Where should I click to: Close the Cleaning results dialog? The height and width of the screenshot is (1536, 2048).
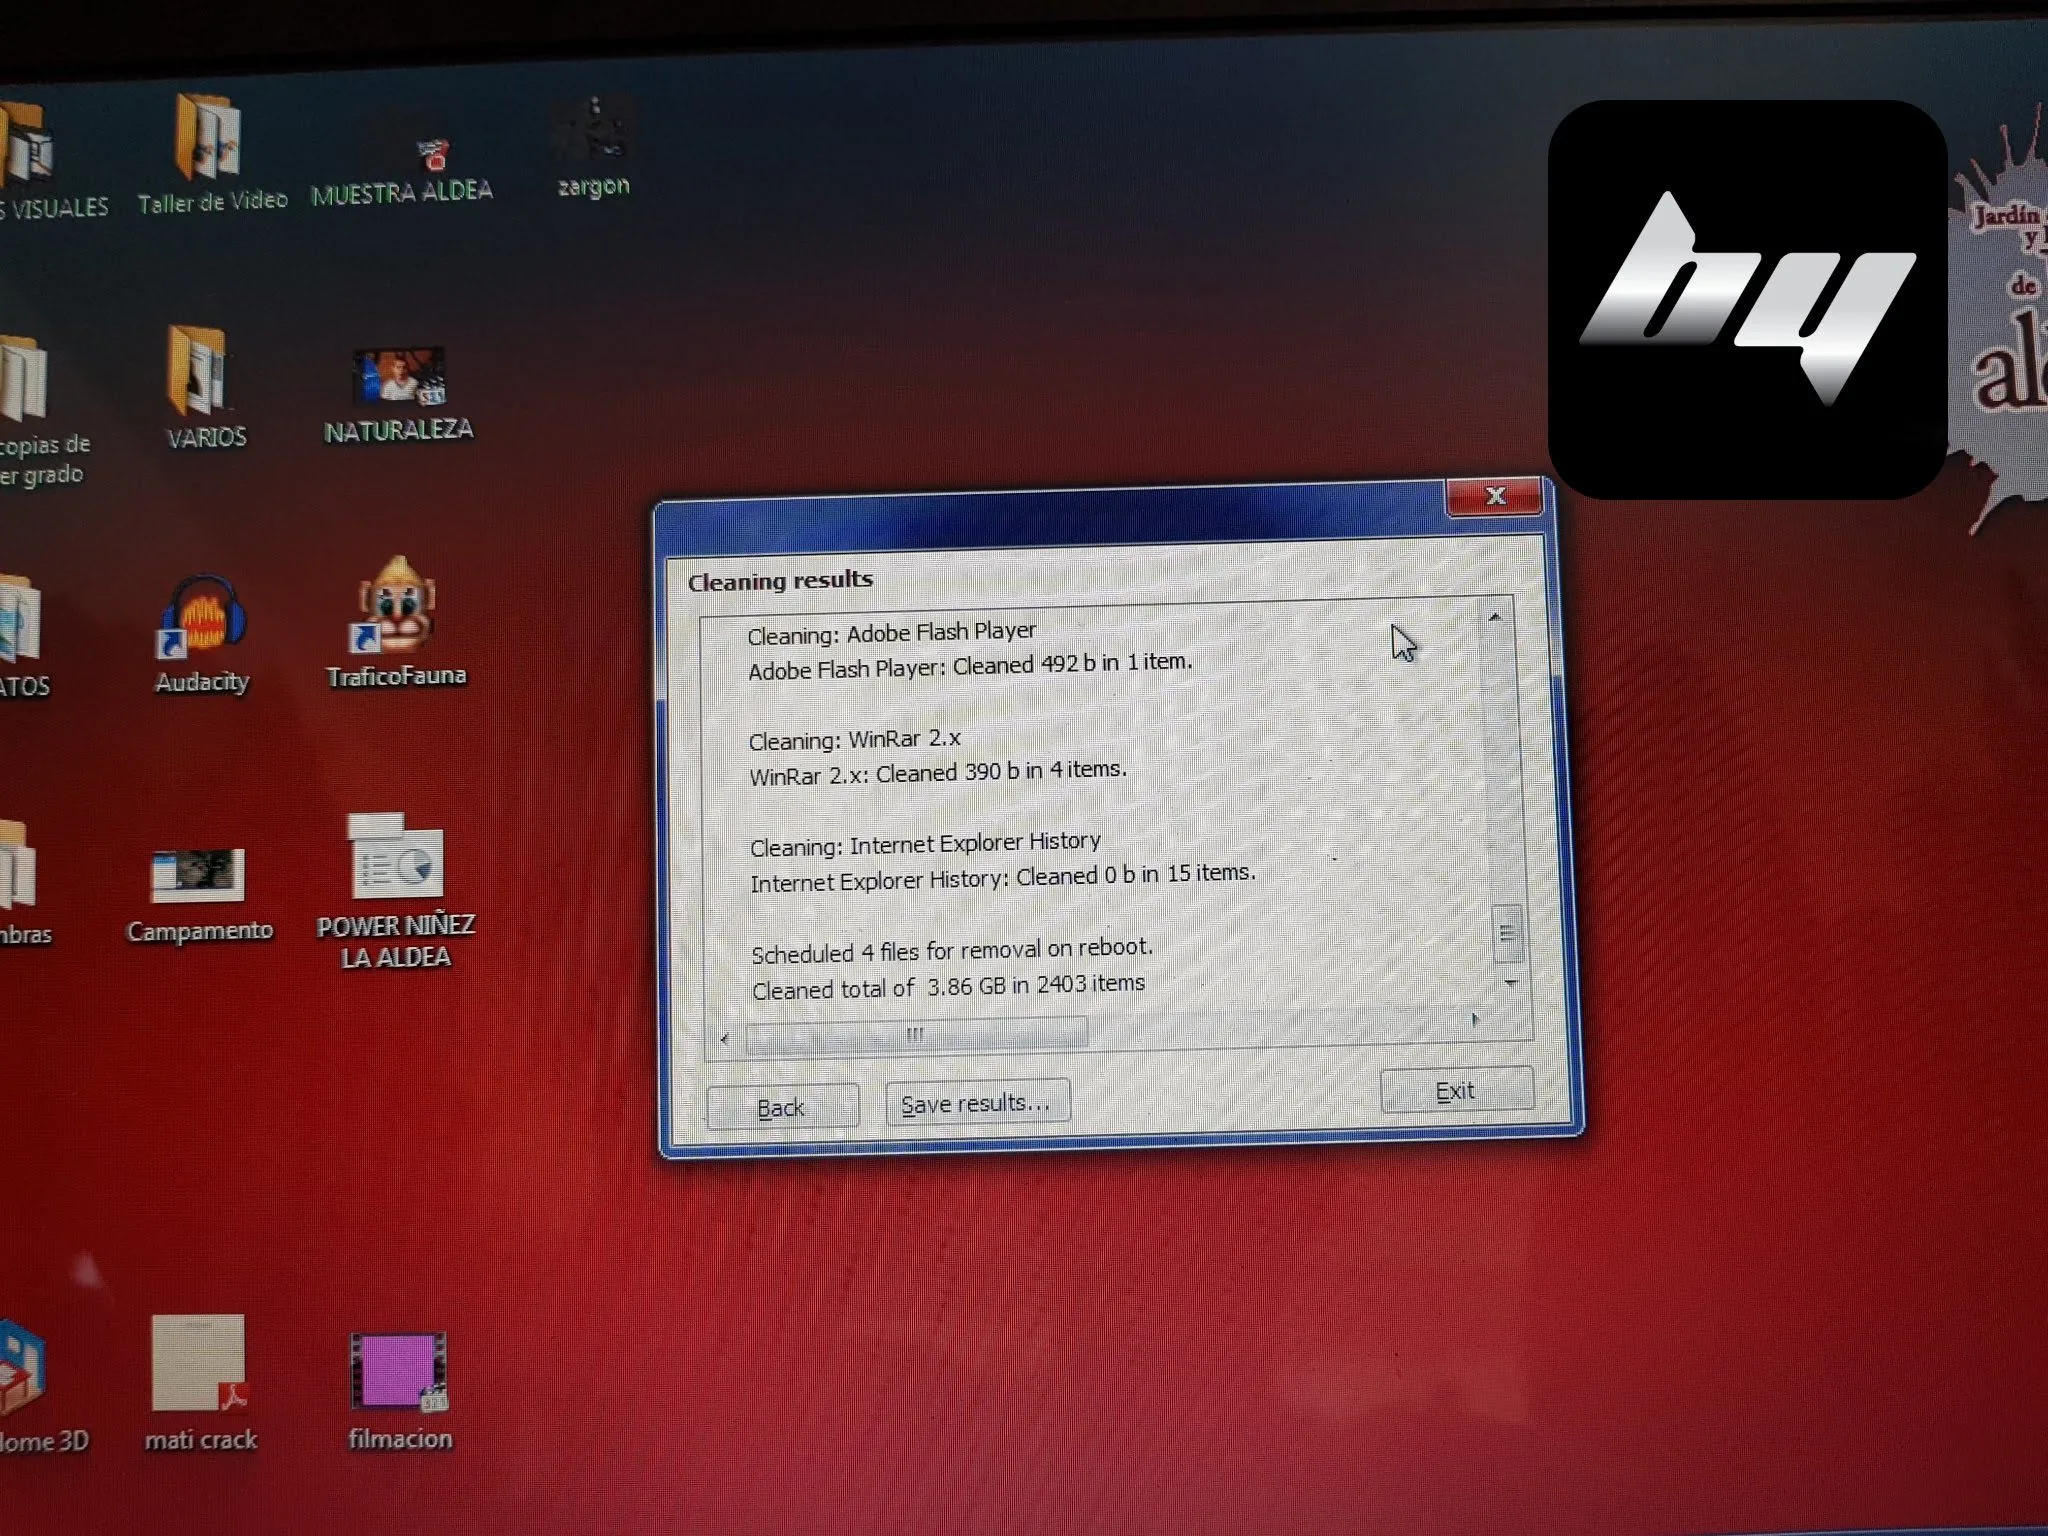tap(1496, 496)
